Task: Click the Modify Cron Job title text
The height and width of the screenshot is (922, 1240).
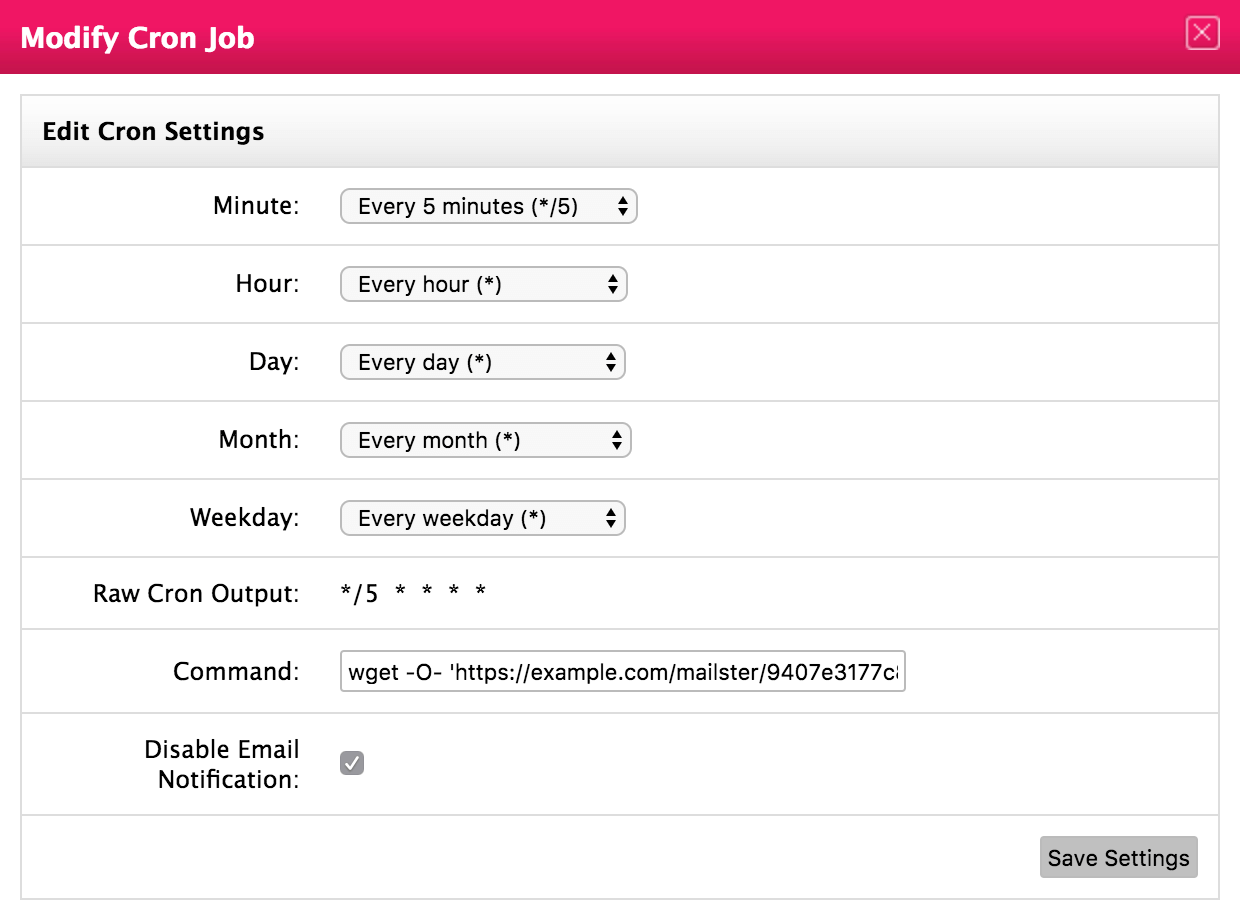Action: 137,38
